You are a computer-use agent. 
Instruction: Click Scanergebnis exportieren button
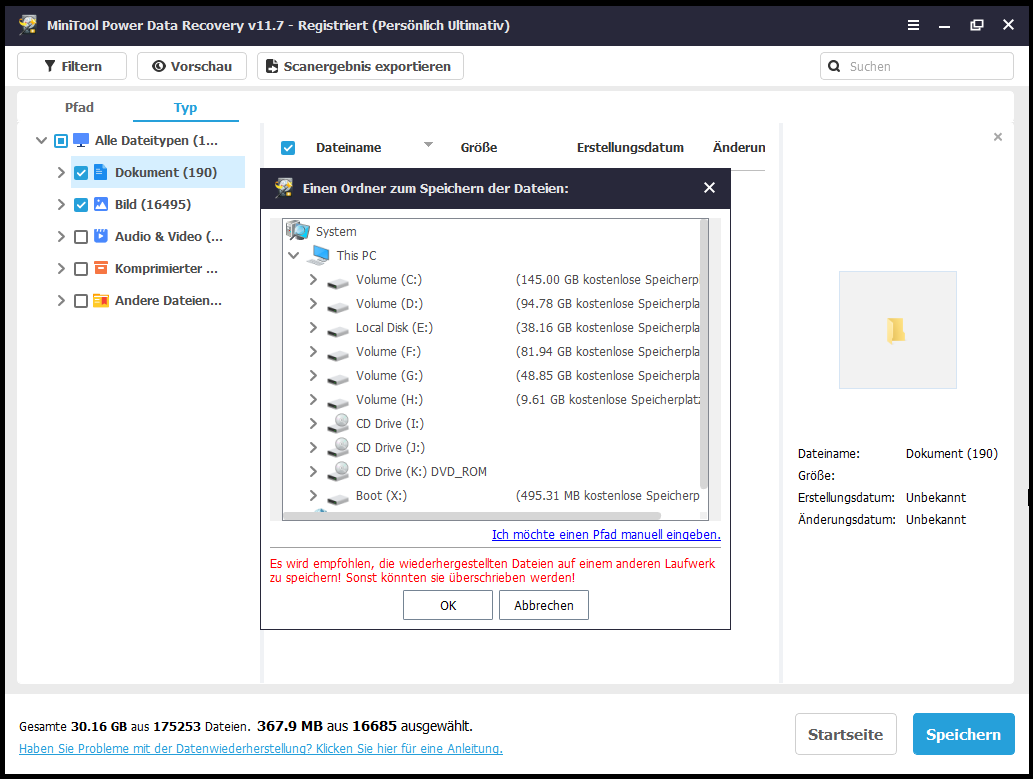point(360,67)
